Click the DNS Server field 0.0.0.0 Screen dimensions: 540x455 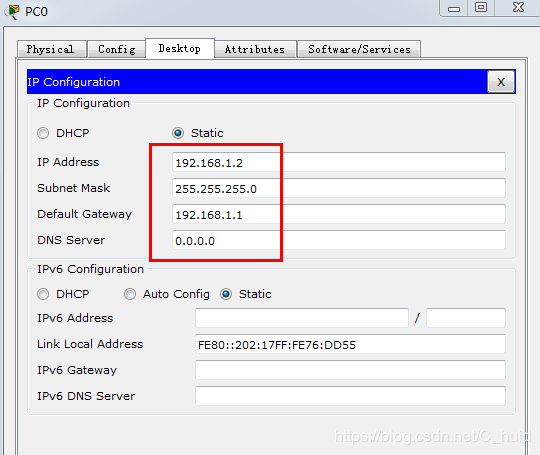pyautogui.click(x=339, y=240)
